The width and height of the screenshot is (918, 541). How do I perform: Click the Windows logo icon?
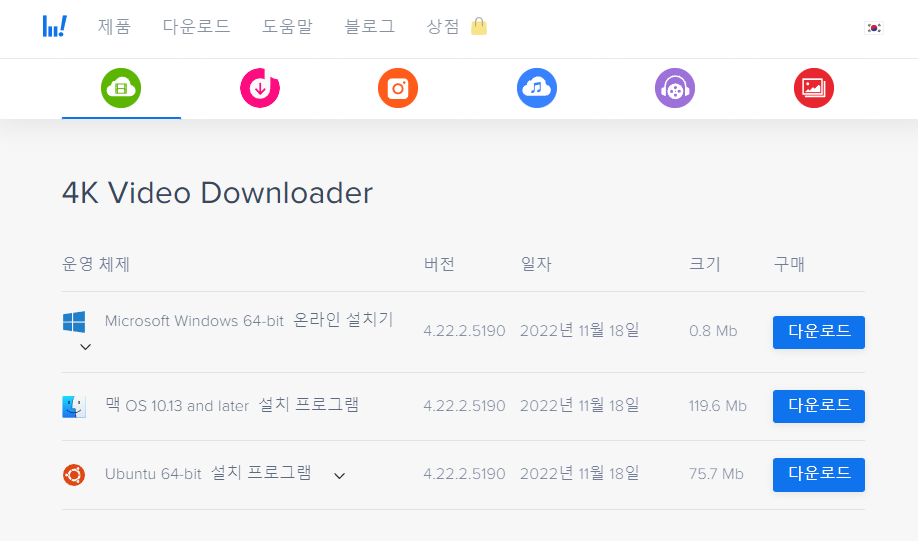[x=74, y=322]
